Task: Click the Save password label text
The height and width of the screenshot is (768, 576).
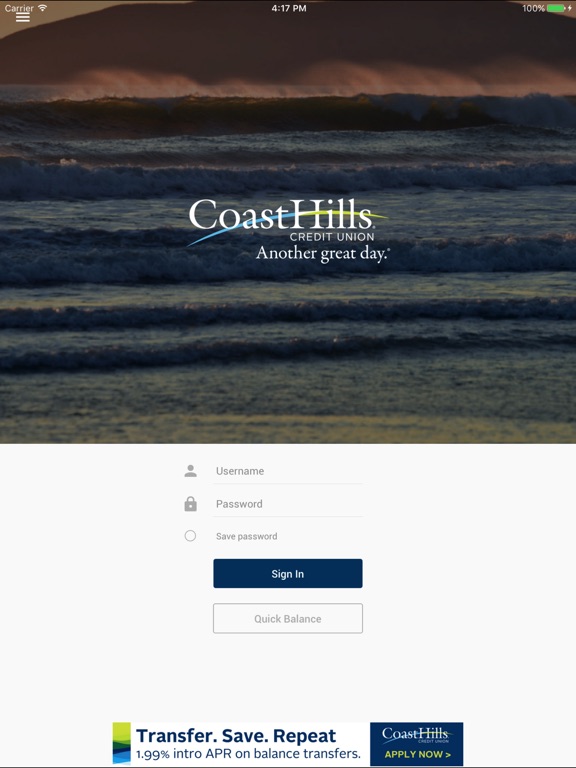Action: pyautogui.click(x=246, y=536)
